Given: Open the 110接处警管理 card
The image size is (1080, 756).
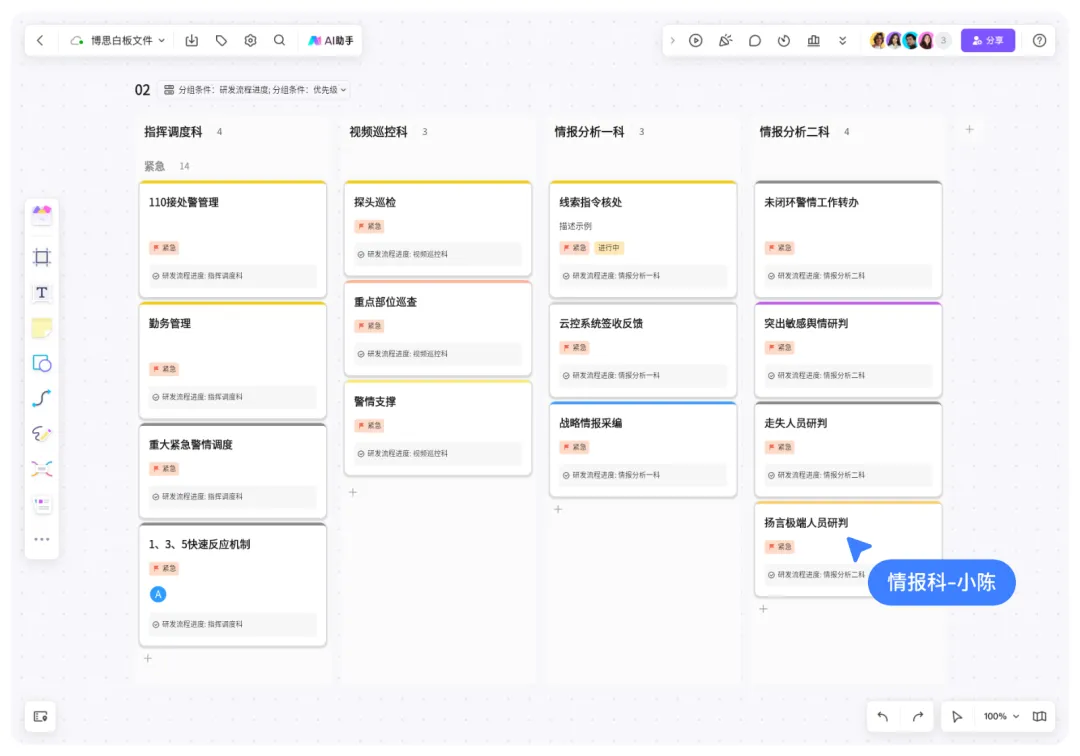Looking at the screenshot, I should point(233,239).
